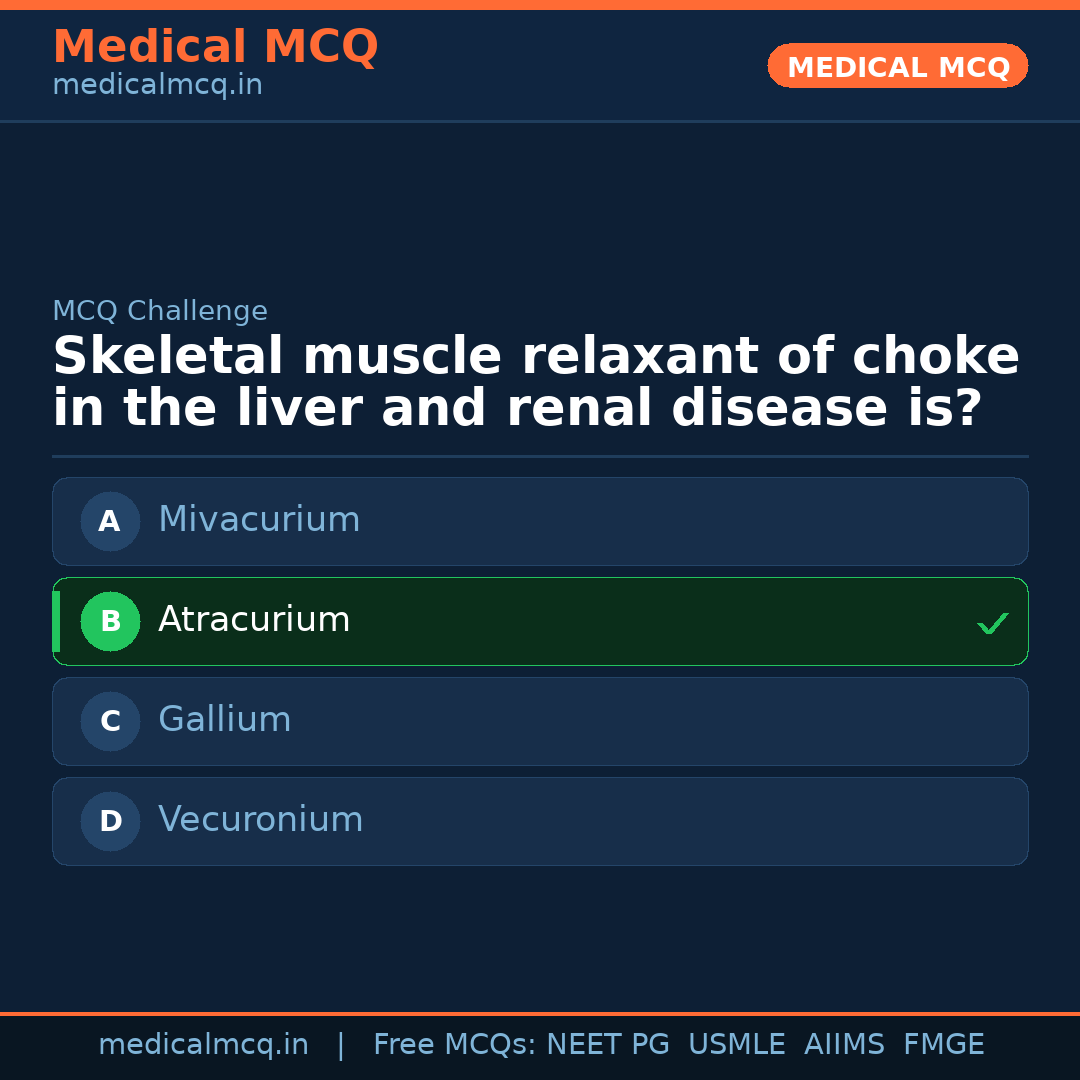This screenshot has width=1080, height=1080.
Task: Visit the medicalmcq.in link in header
Action: click(157, 85)
